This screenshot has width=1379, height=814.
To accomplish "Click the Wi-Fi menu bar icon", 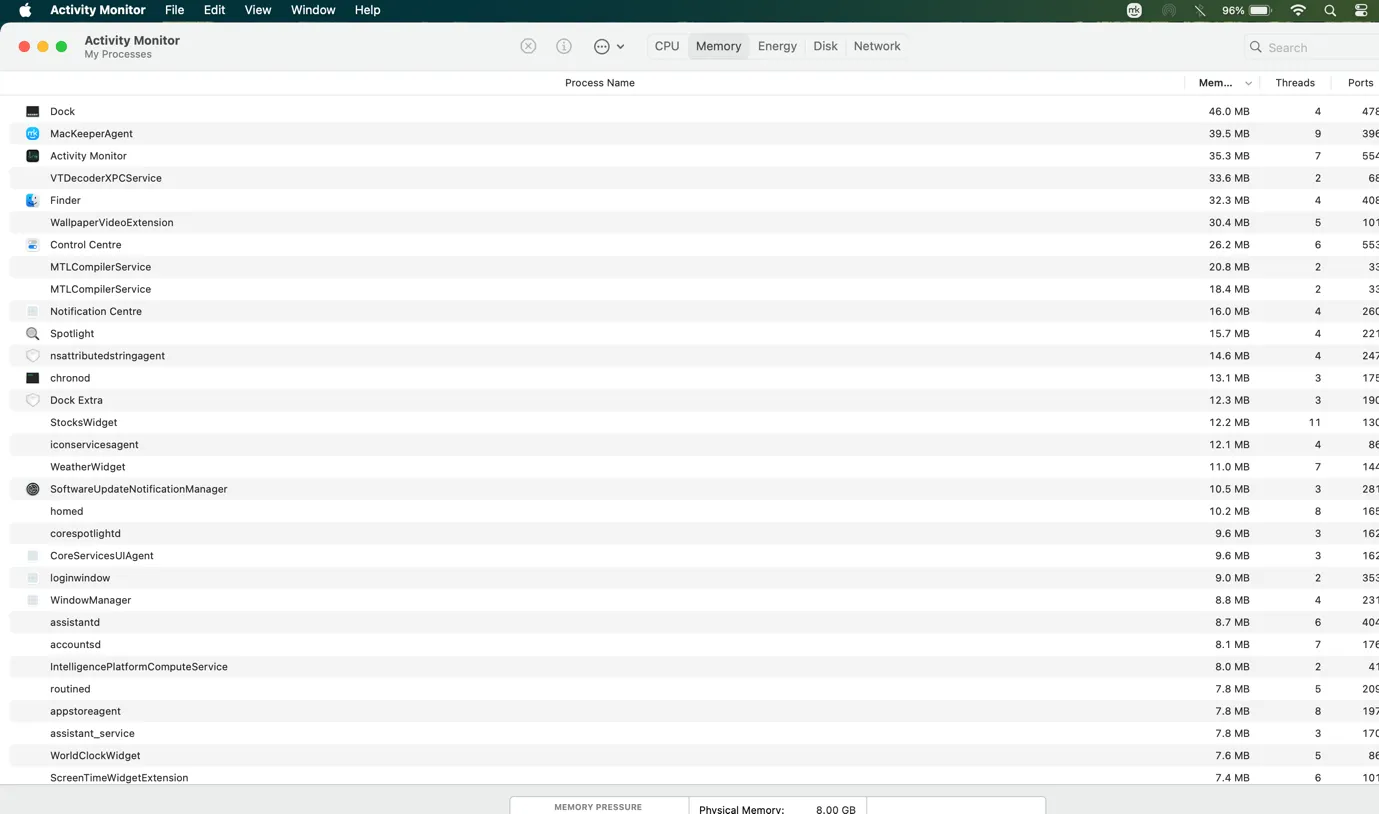I will pos(1298,10).
